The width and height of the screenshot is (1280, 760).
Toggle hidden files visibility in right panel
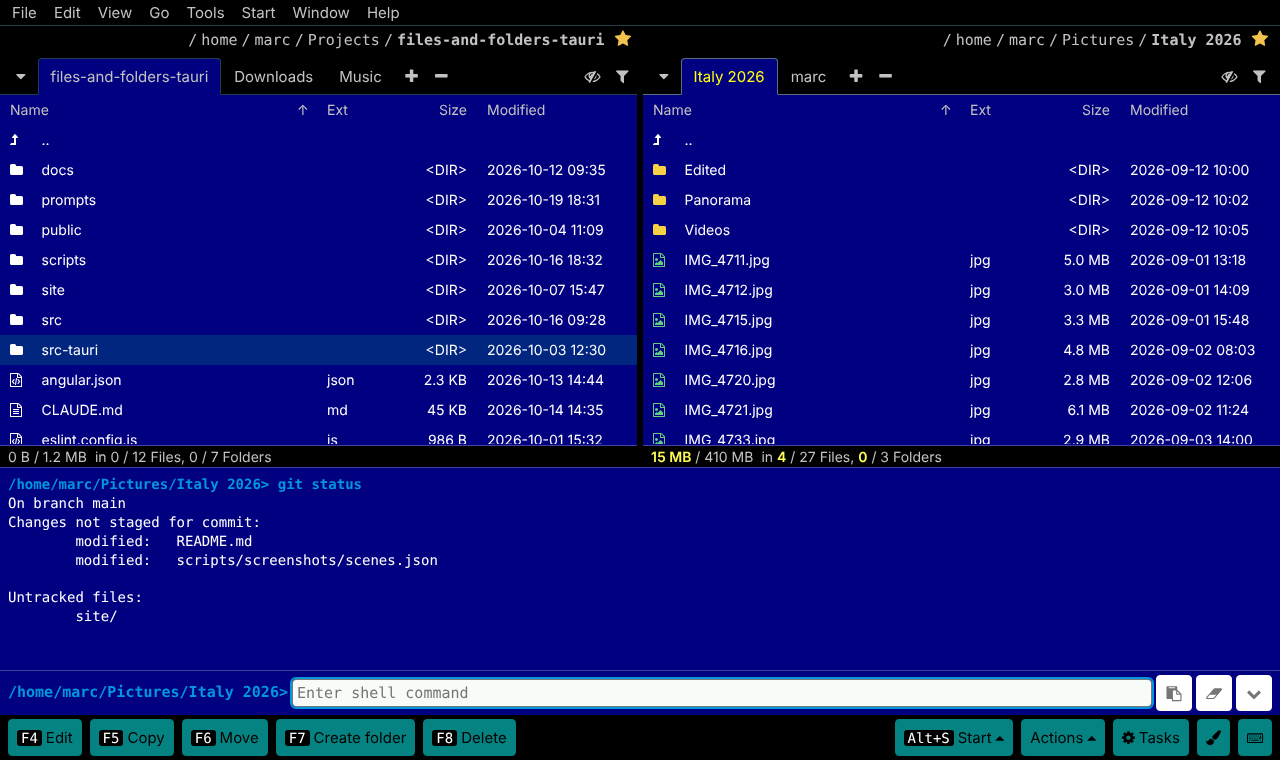point(1229,76)
